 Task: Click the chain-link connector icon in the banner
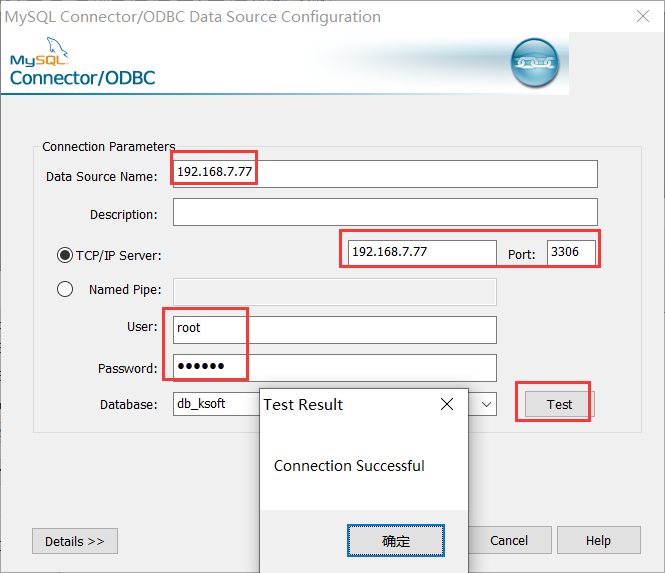(534, 63)
